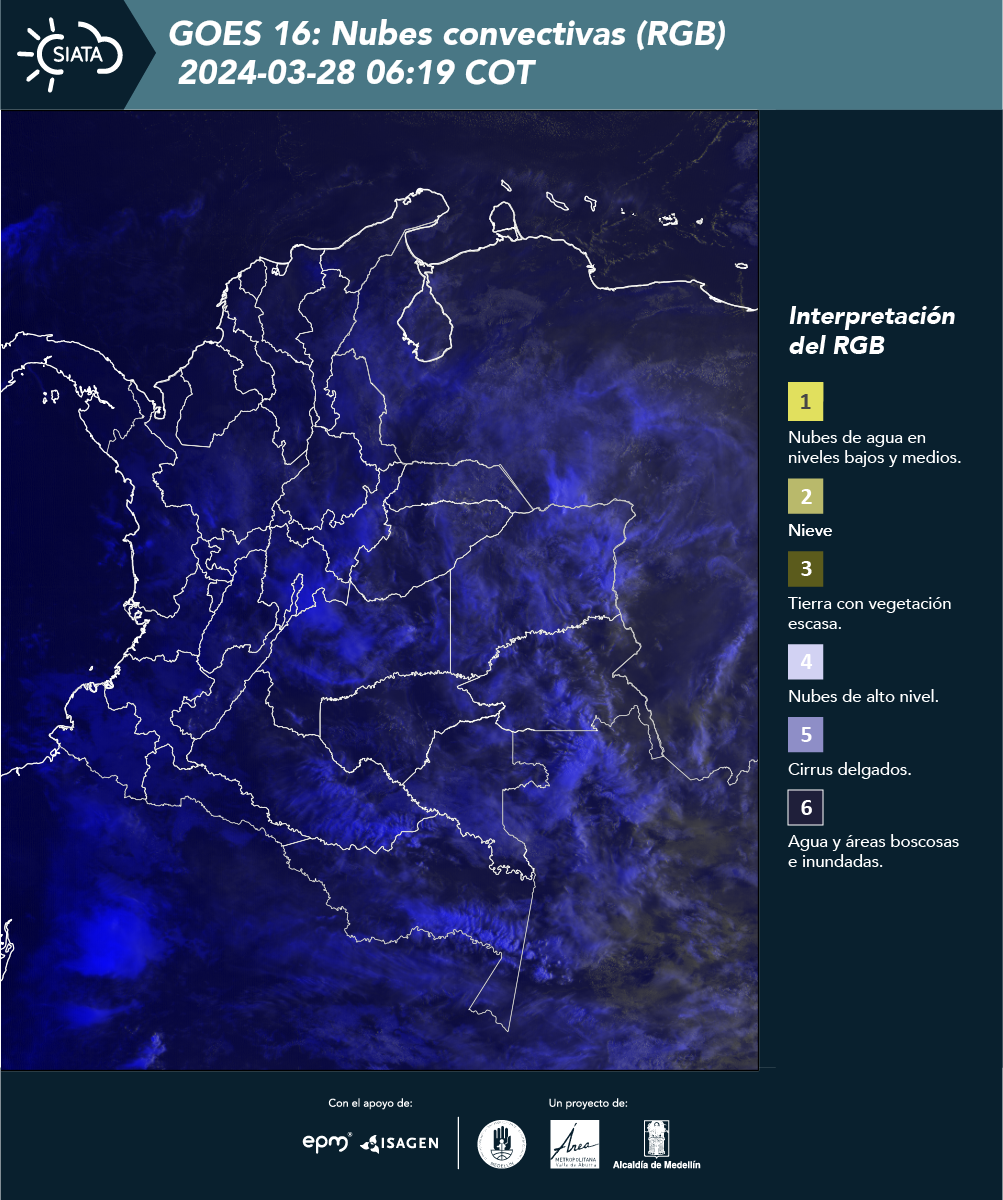Click the circular Medellín seal logo
Viewport: 1003px width, 1200px height.
502,1143
